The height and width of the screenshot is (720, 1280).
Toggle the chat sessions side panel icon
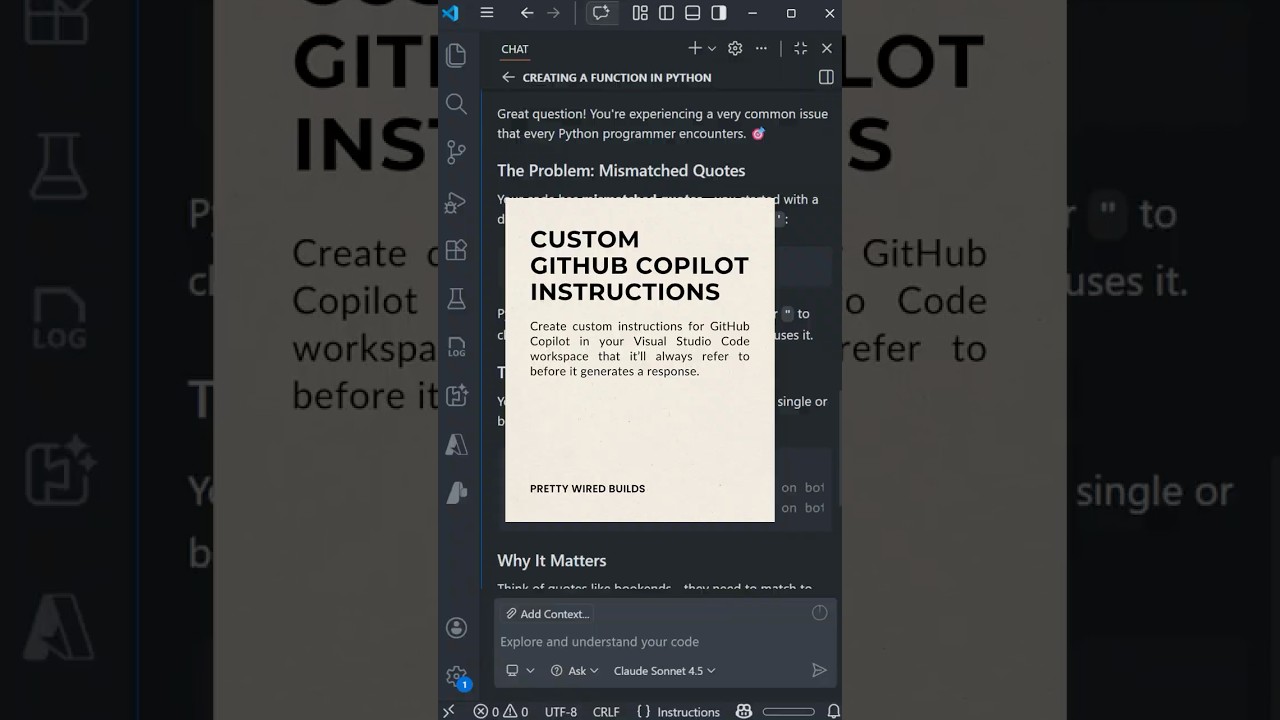coord(826,77)
